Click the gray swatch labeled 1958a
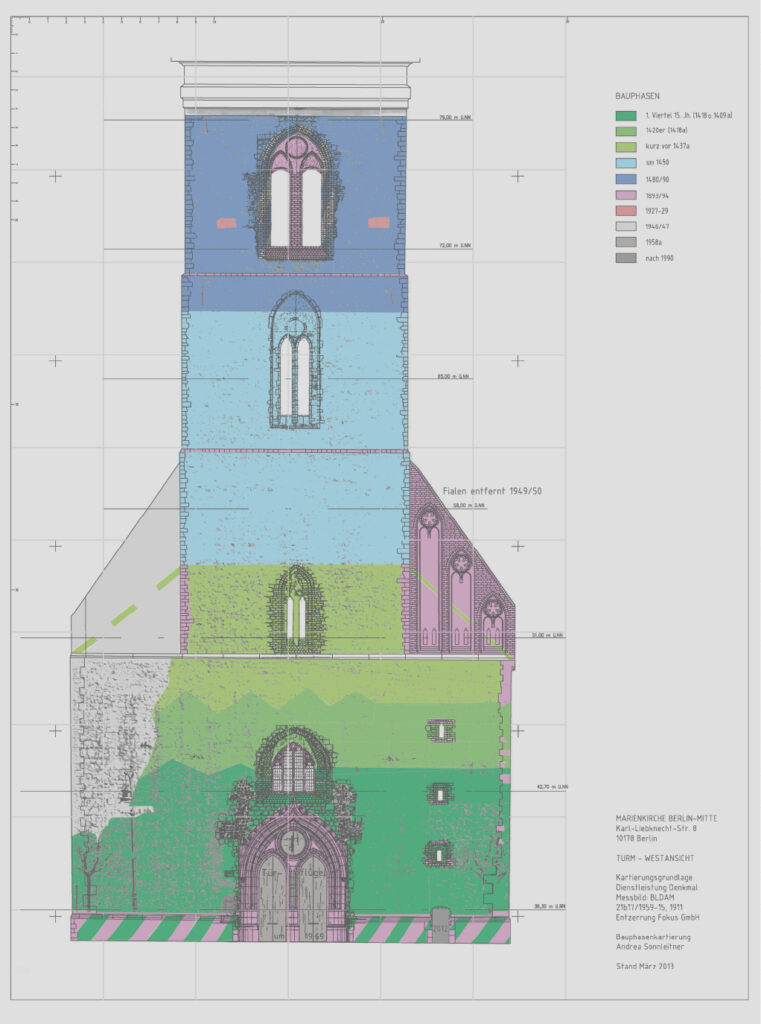The width and height of the screenshot is (761, 1024). coord(625,242)
